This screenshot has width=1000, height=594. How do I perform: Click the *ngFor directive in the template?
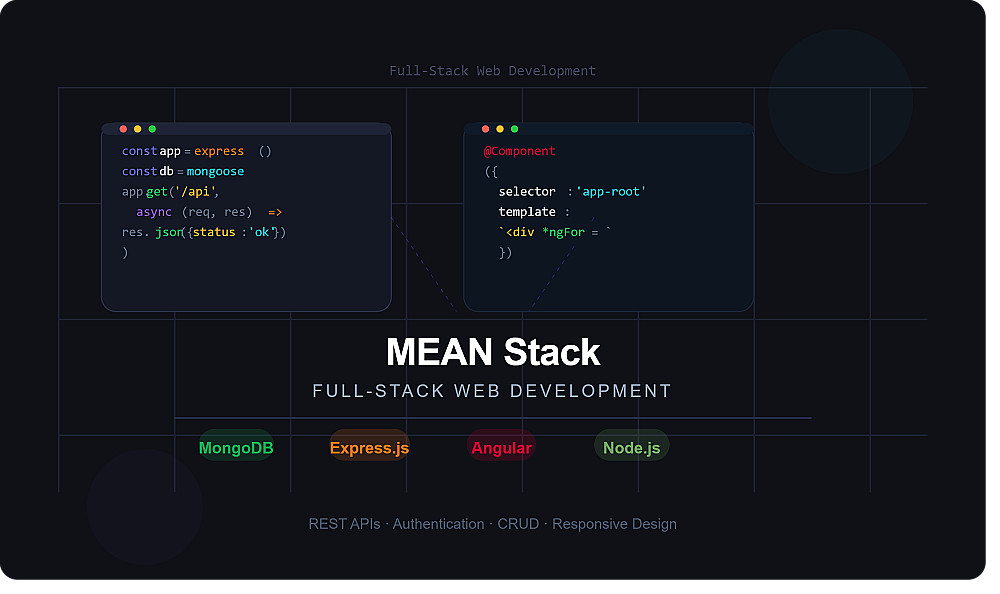[563, 232]
